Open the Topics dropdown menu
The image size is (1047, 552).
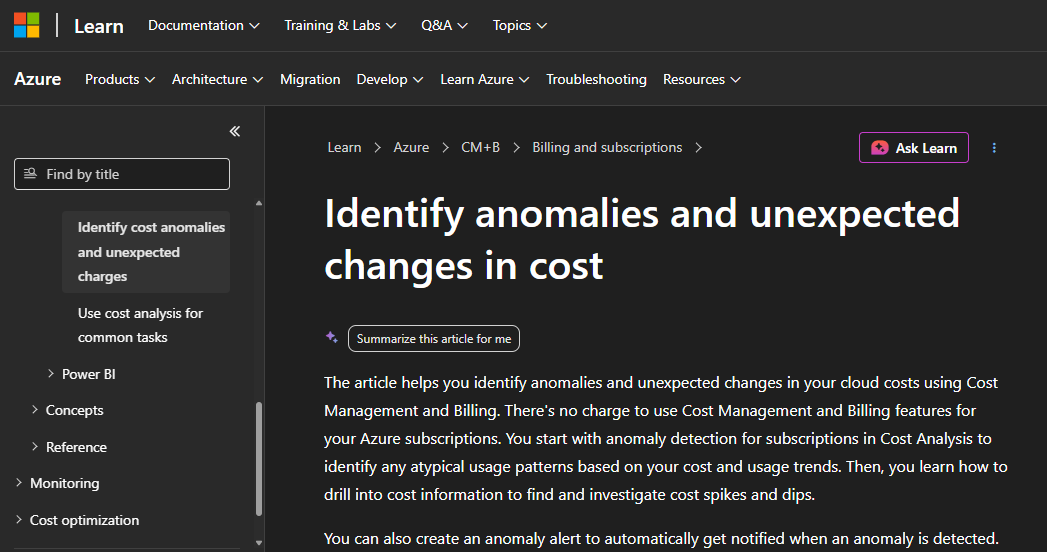click(519, 25)
